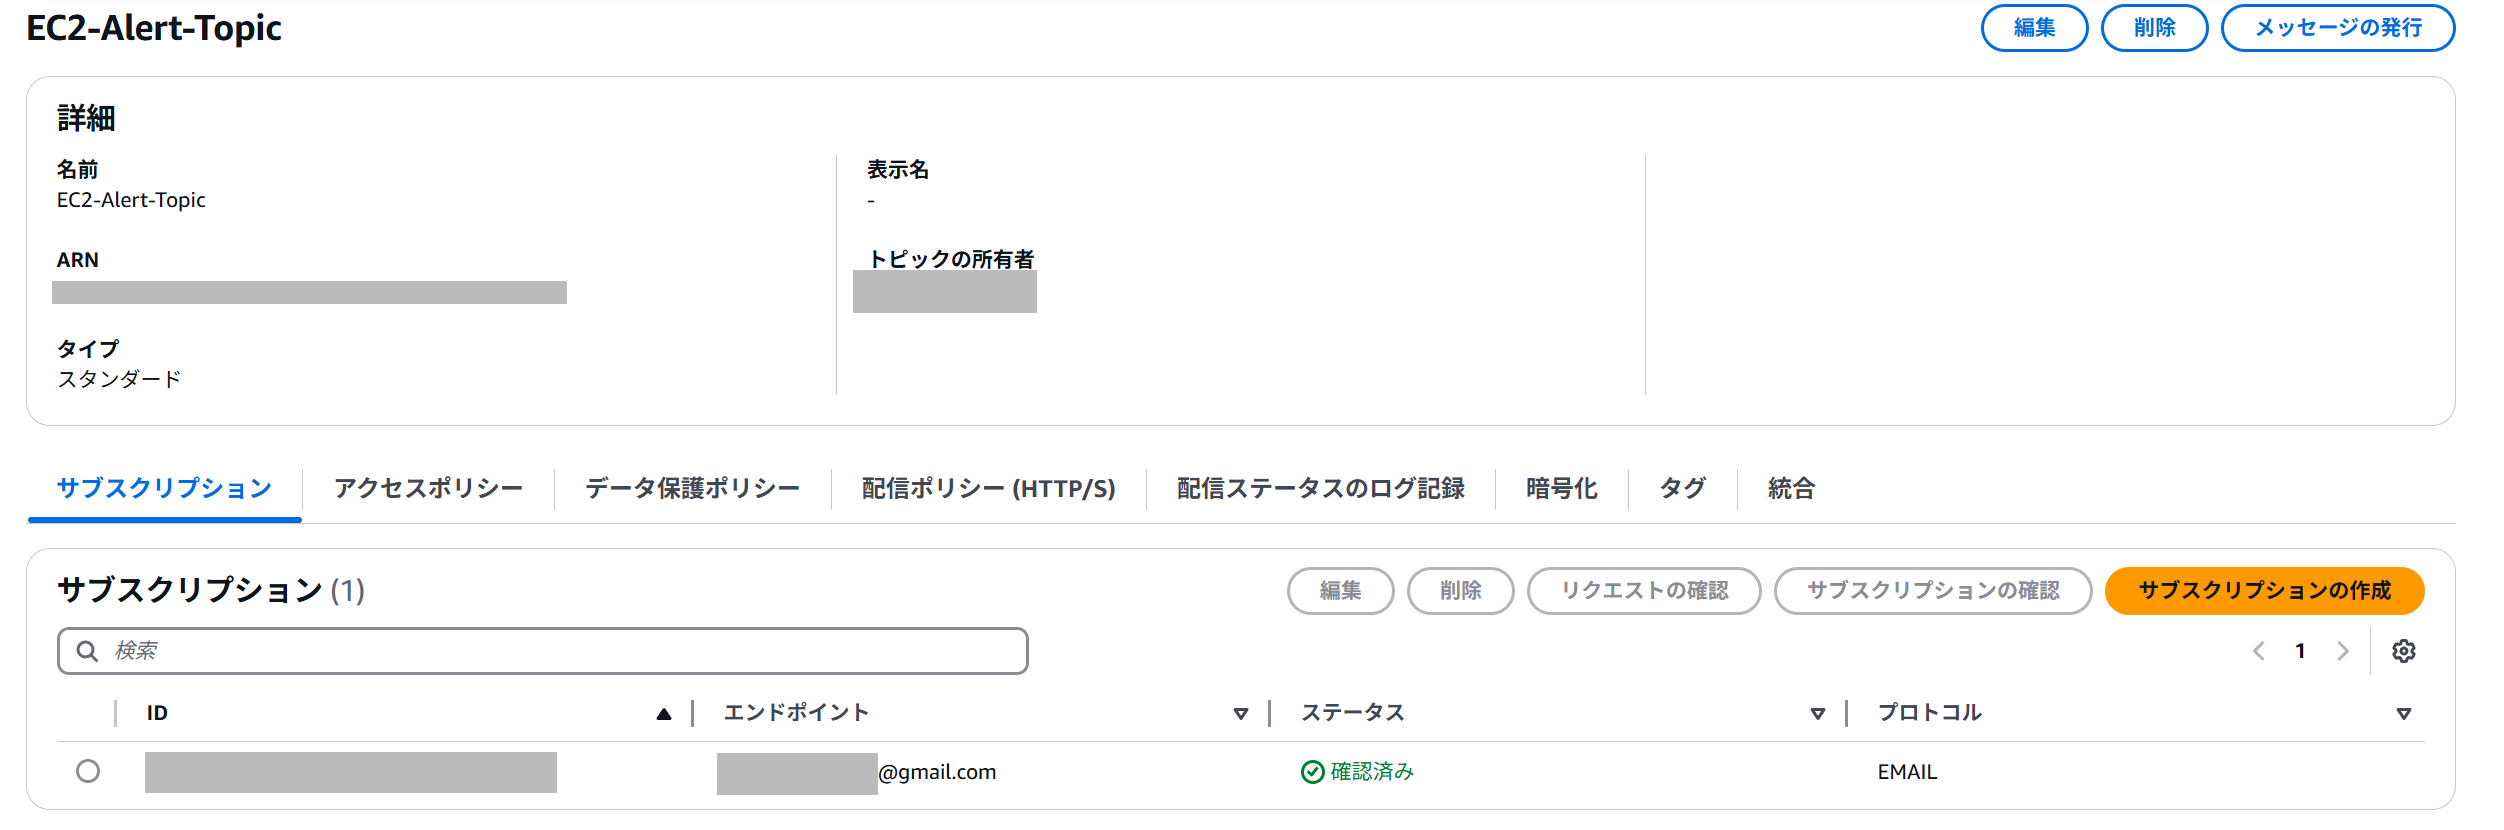Click the redacted subscription ID link
The image size is (2504, 830).
[x=351, y=772]
